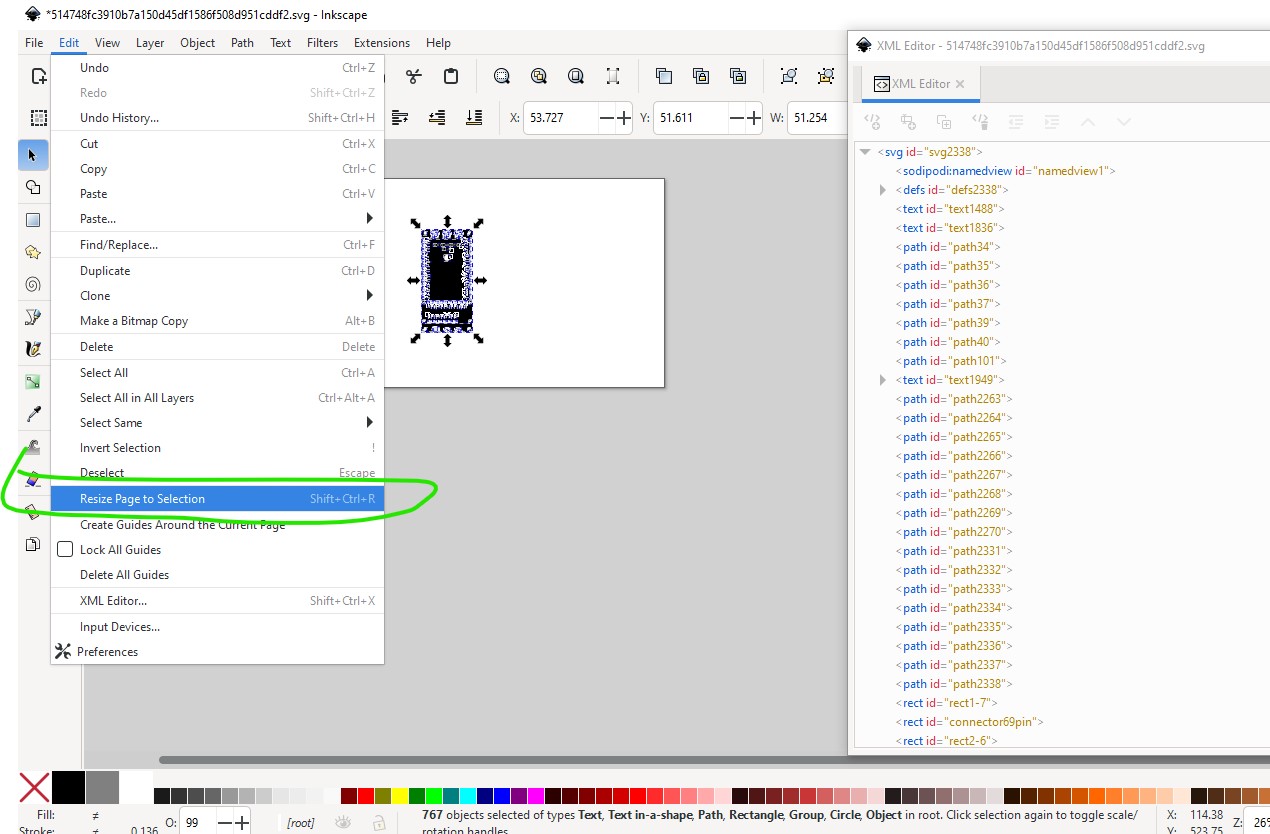Toggle the layer lock icon in status bar
Image resolution: width=1270 pixels, height=834 pixels.
click(x=379, y=822)
